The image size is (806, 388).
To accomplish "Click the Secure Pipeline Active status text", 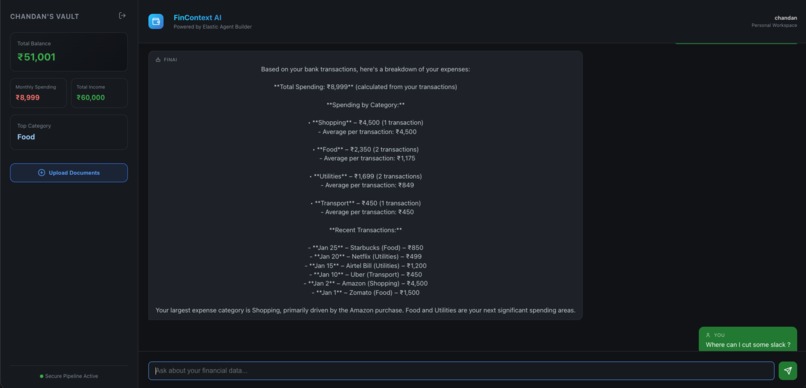I will click(71, 376).
